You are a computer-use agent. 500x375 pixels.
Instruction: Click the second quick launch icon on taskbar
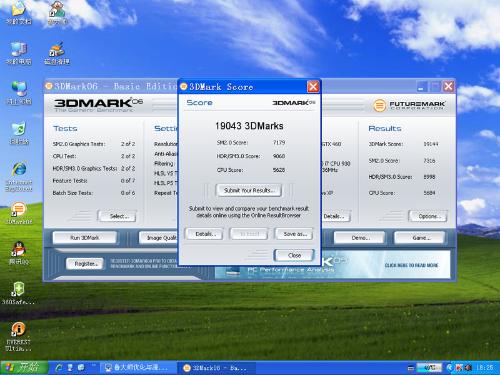click(70, 368)
